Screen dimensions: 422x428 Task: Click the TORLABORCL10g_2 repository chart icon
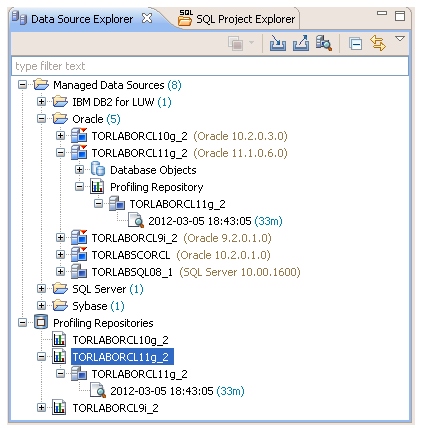pos(59,340)
